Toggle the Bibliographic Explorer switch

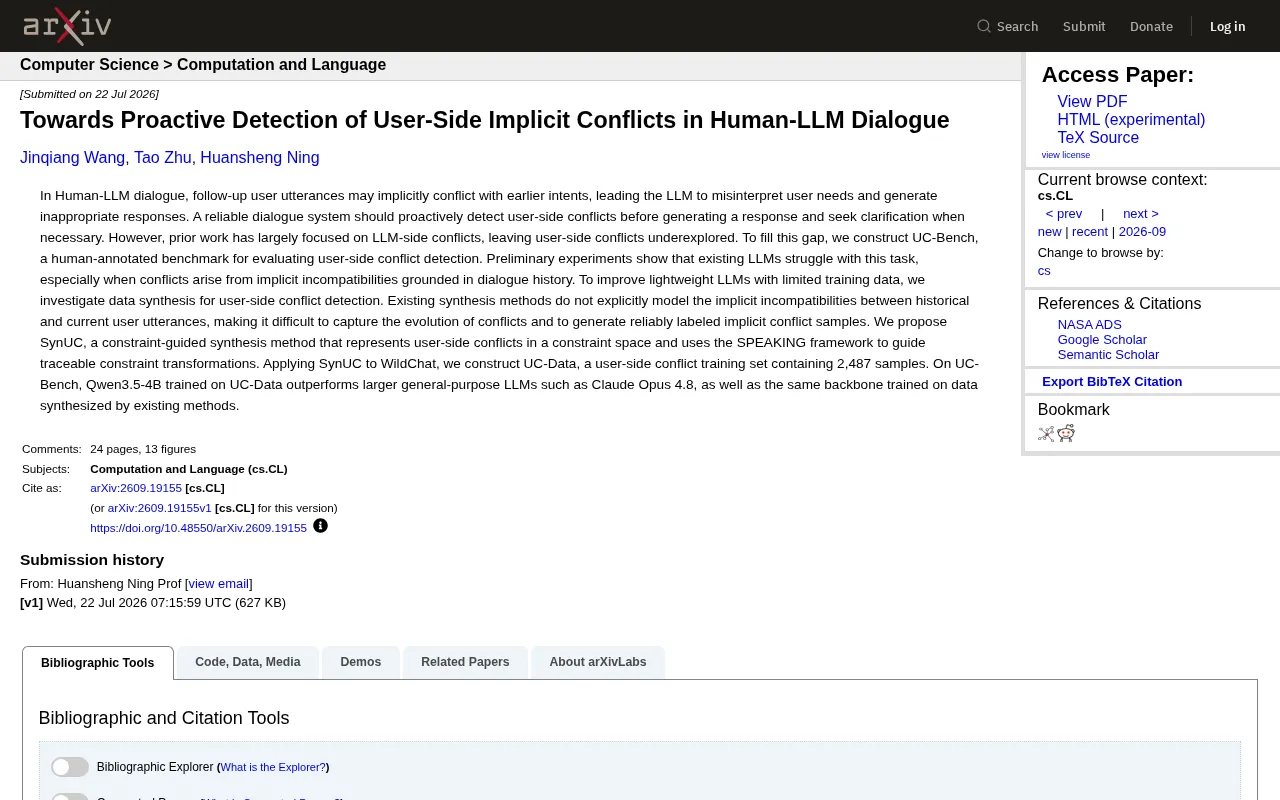click(70, 767)
